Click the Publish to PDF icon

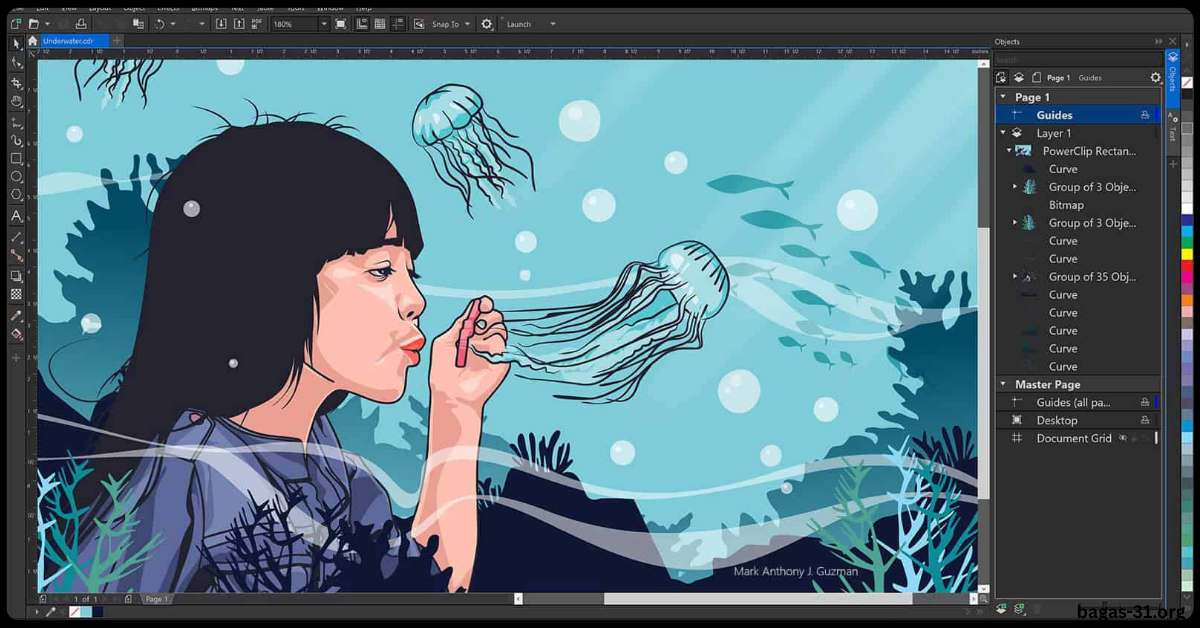(x=258, y=23)
